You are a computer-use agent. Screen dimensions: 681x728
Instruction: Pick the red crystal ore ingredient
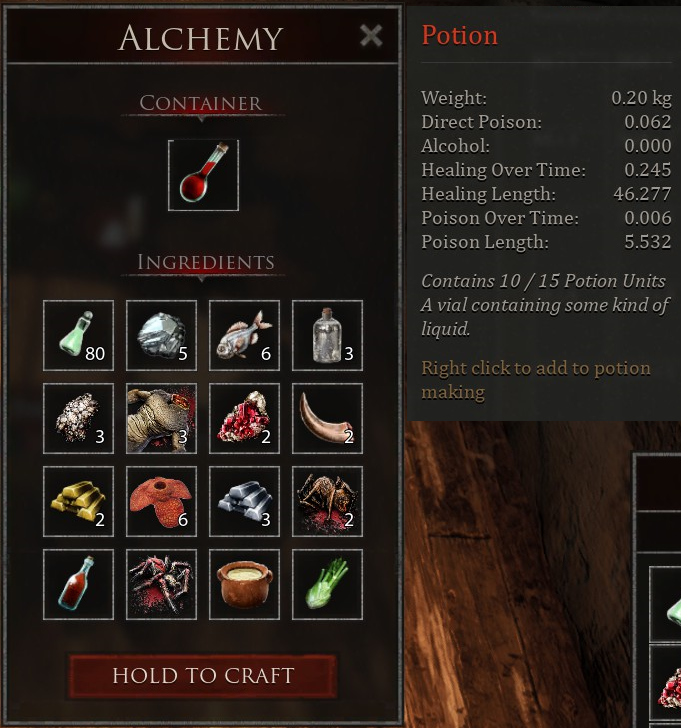point(244,418)
